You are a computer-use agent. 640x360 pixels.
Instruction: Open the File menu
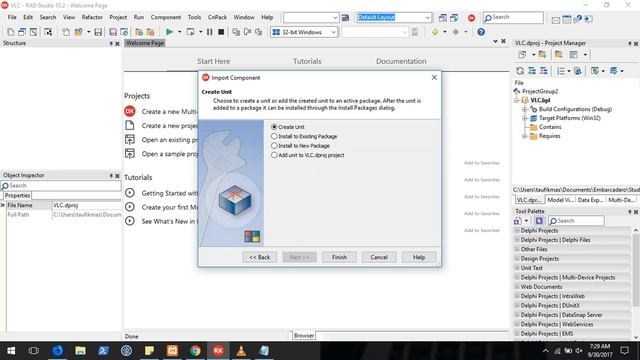pyautogui.click(x=12, y=17)
